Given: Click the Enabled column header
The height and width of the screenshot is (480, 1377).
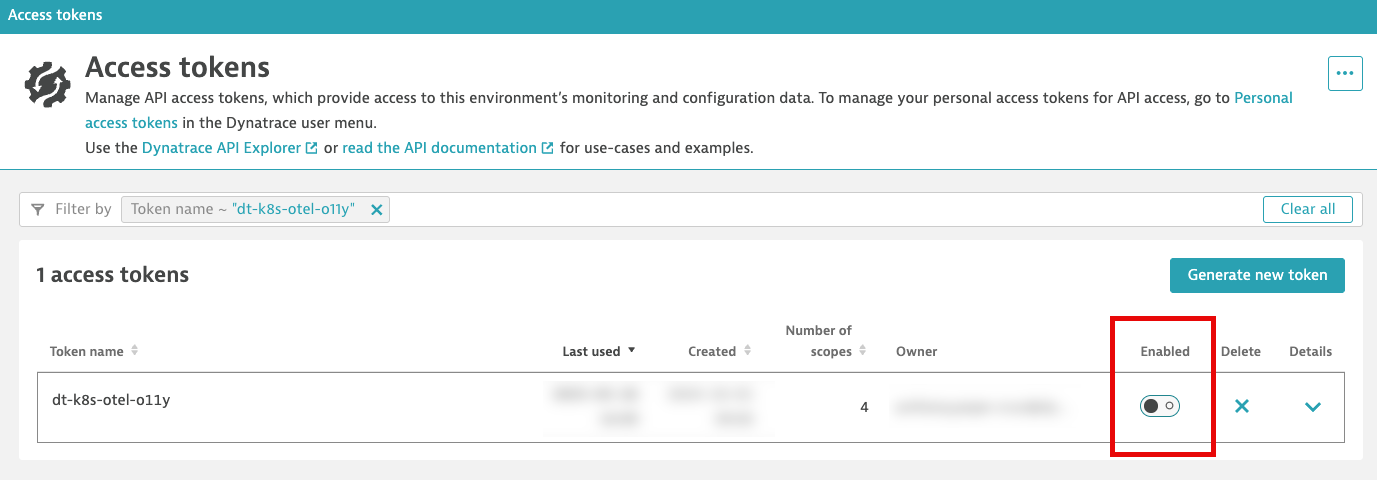Looking at the screenshot, I should click(1165, 351).
